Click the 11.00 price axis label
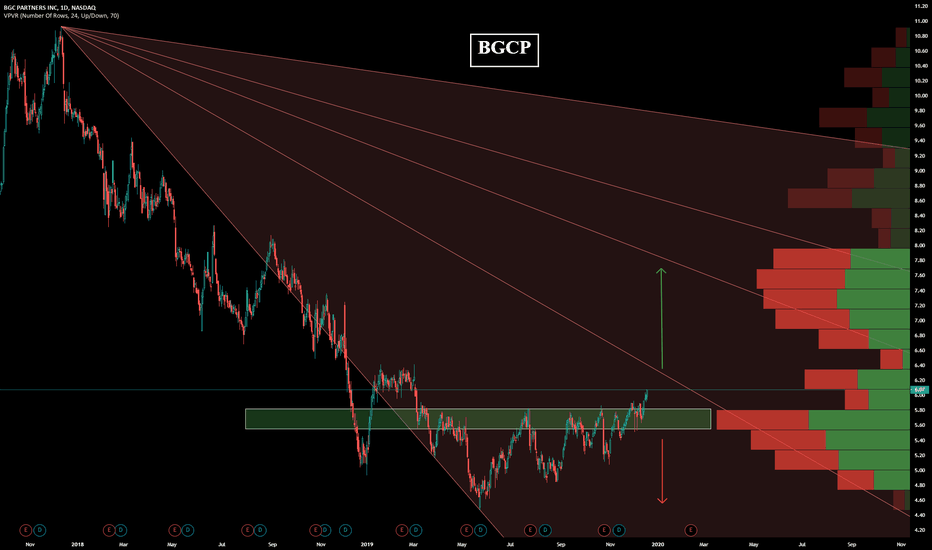 [921, 21]
